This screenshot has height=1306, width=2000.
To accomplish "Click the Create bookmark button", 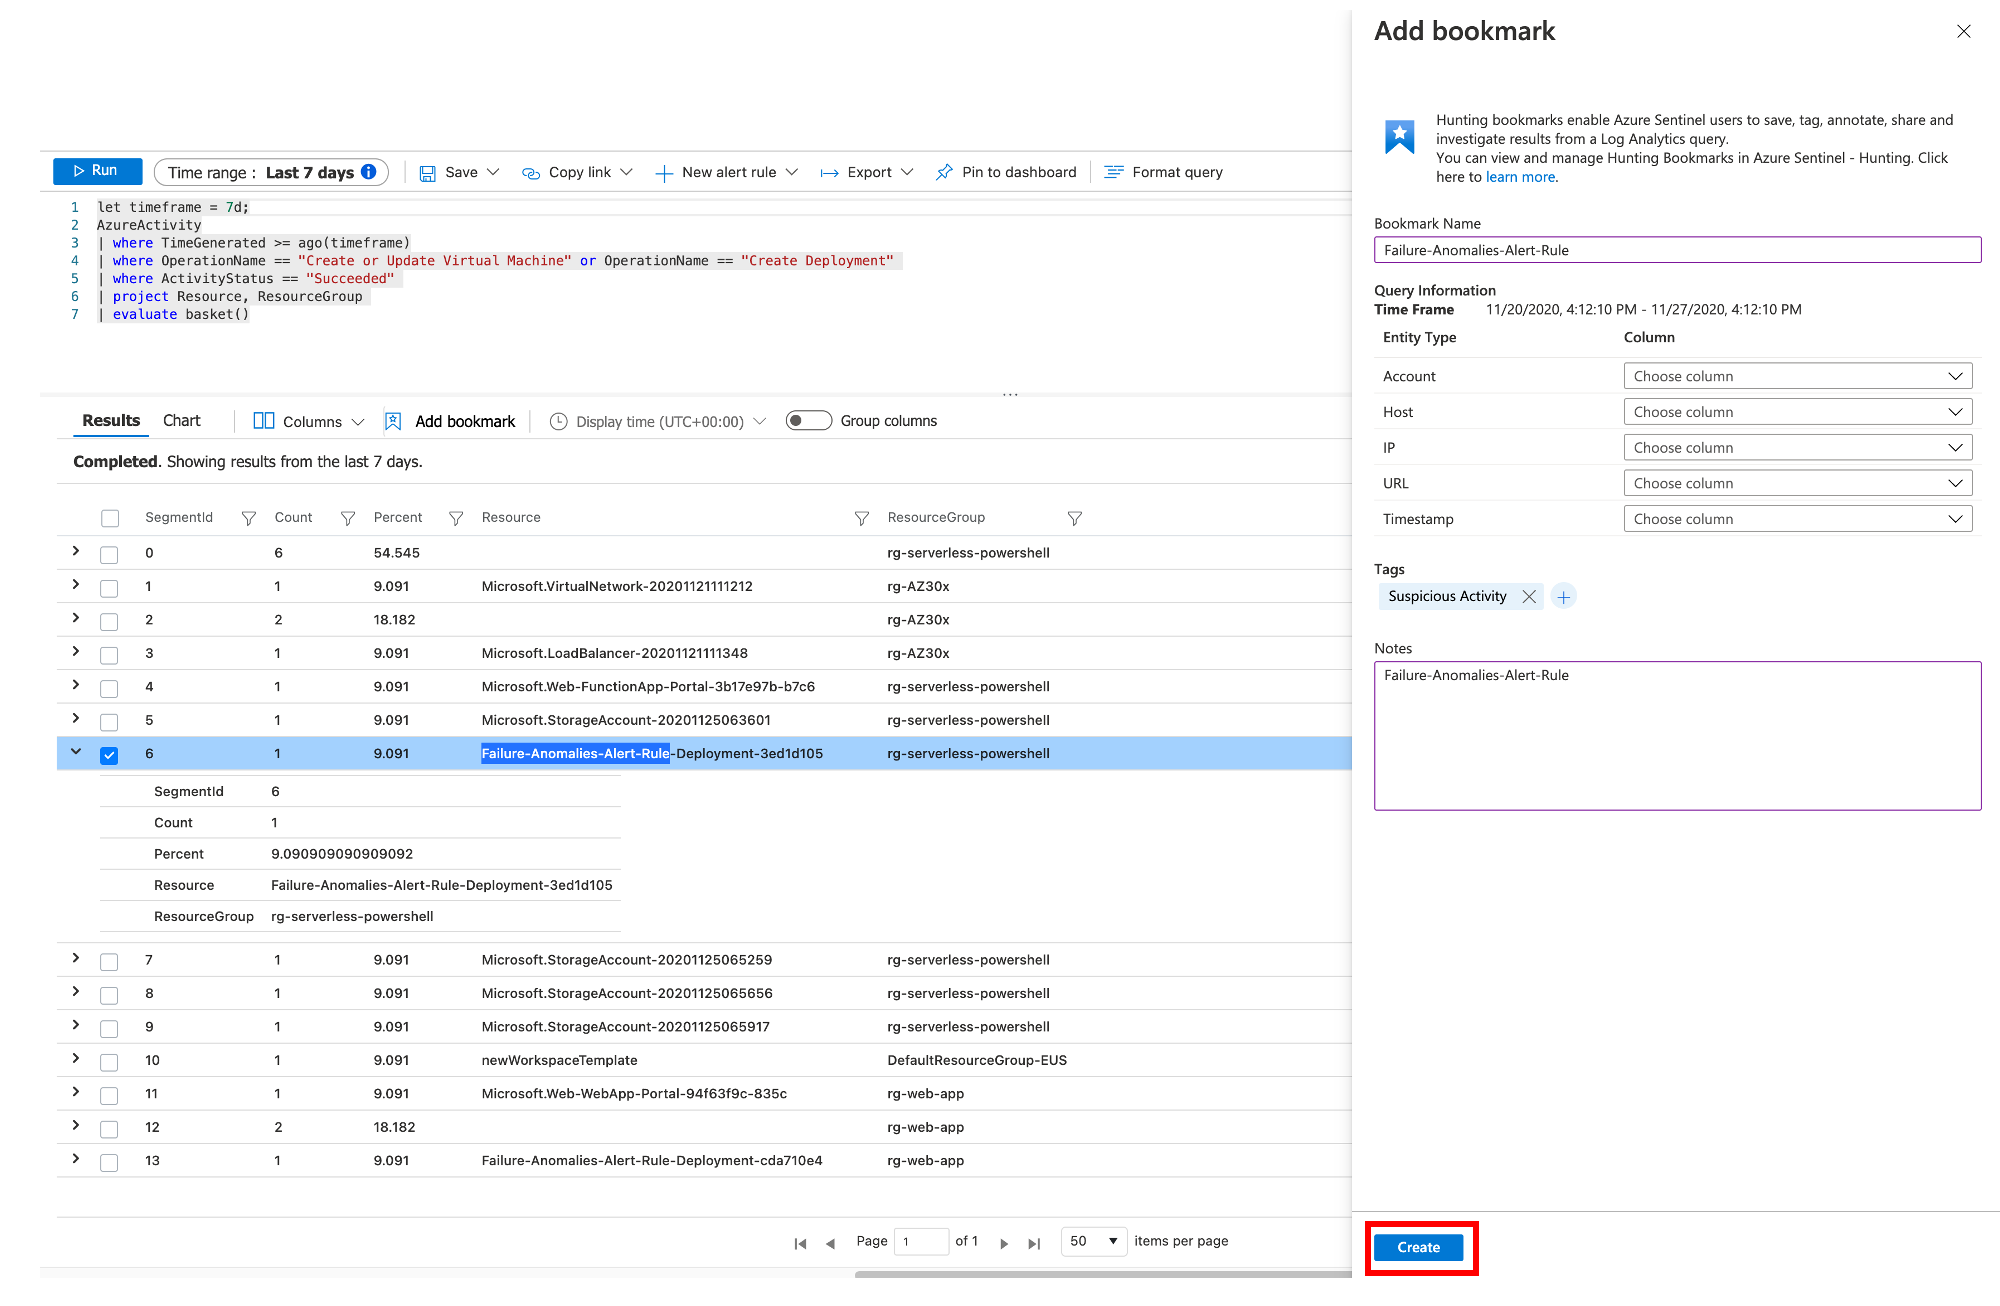I will coord(1418,1247).
